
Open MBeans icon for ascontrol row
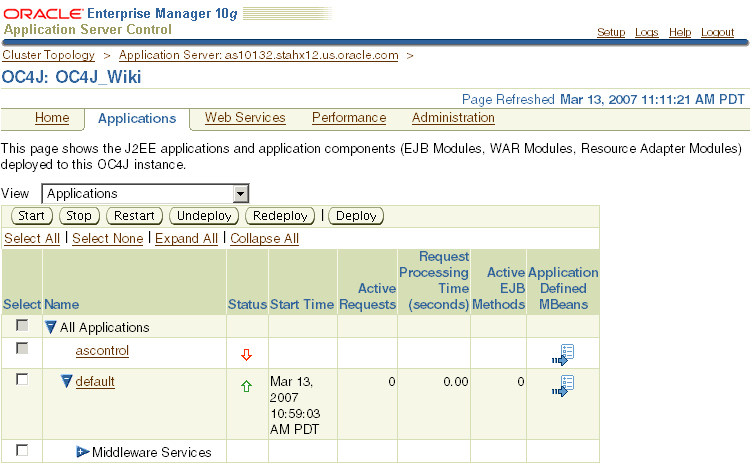pos(562,355)
